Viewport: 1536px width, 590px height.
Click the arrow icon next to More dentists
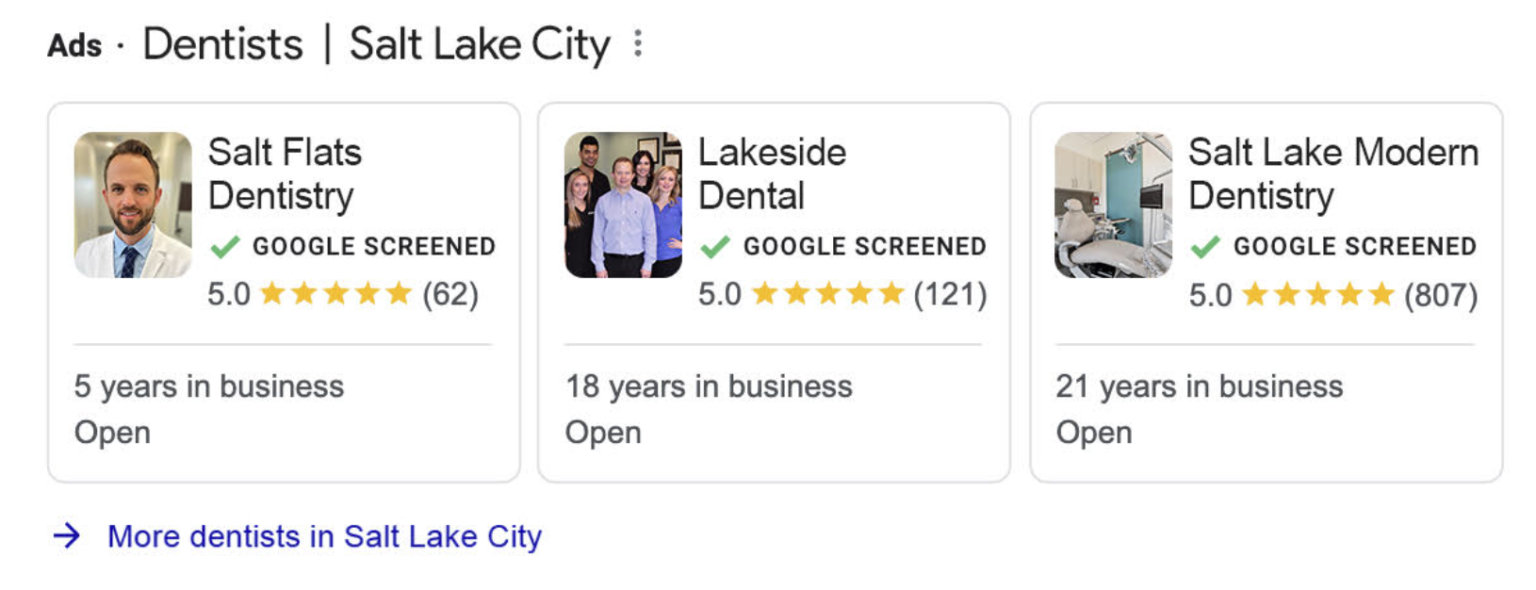click(66, 536)
